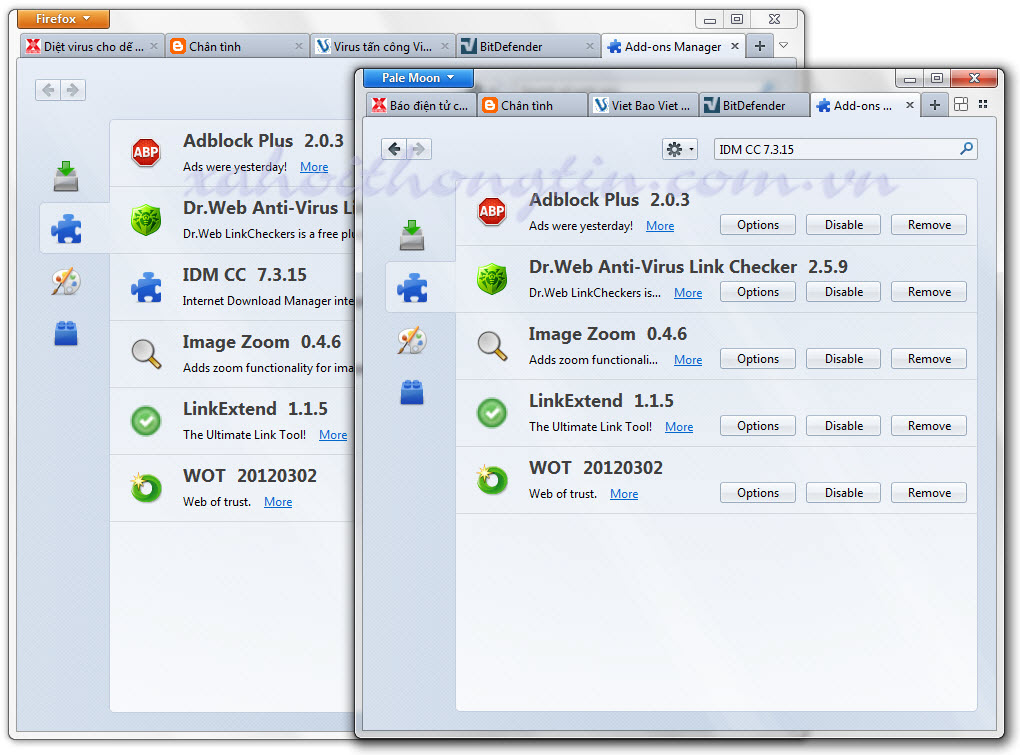Disable LinkExtend in Pale Moon
1020x755 pixels.
click(843, 426)
